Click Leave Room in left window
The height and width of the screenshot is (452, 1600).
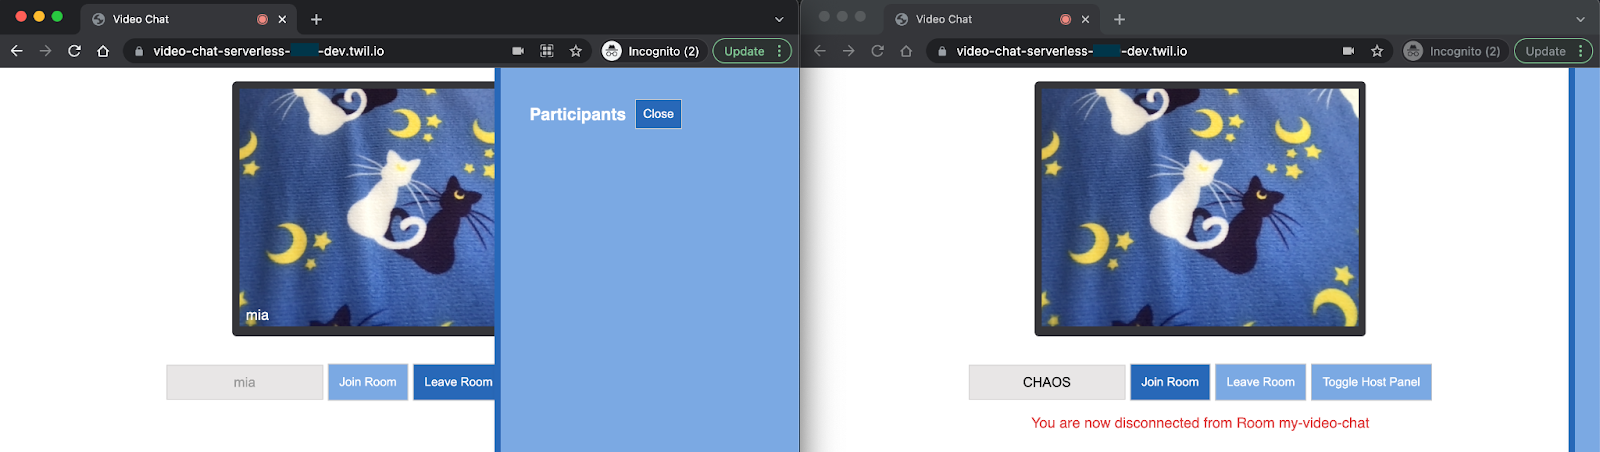(x=456, y=382)
